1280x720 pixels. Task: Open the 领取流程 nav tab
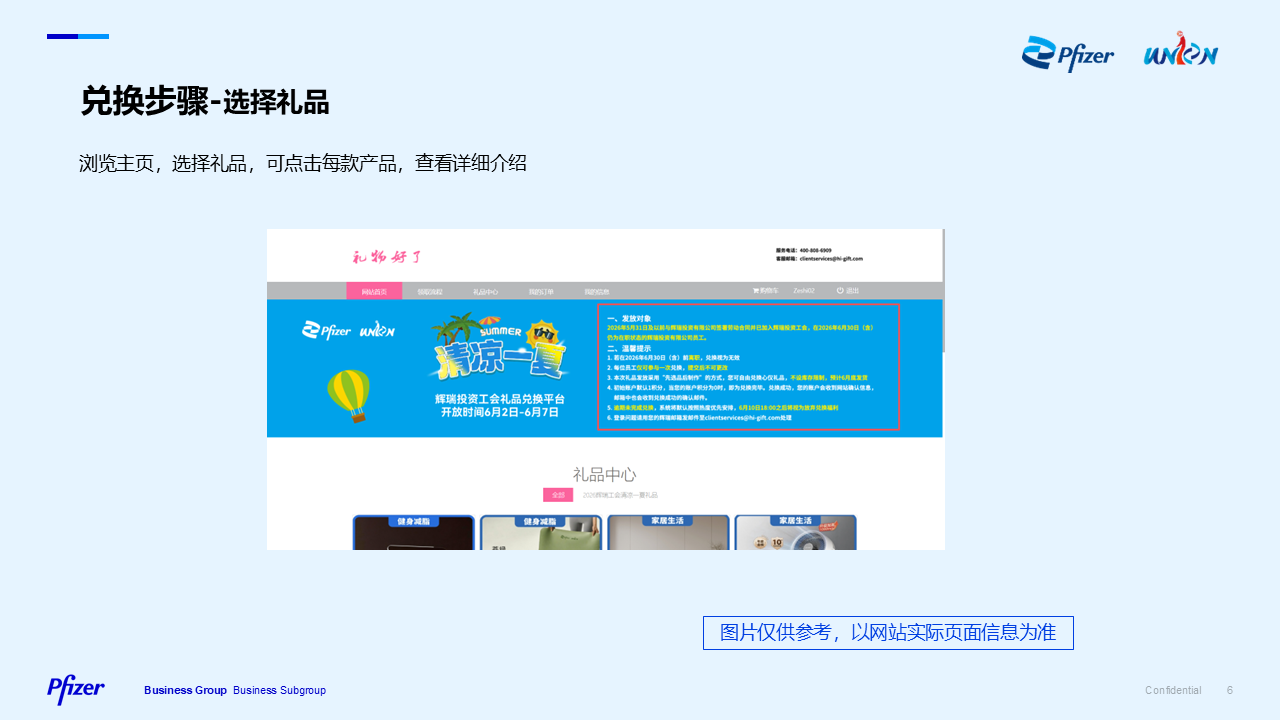pyautogui.click(x=431, y=291)
